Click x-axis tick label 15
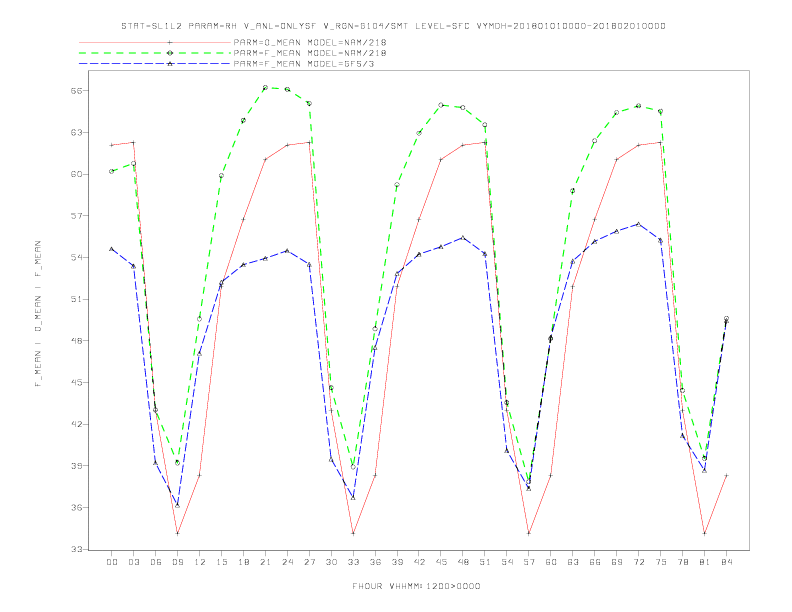Screen dimensions: 792x612 pyautogui.click(x=221, y=562)
